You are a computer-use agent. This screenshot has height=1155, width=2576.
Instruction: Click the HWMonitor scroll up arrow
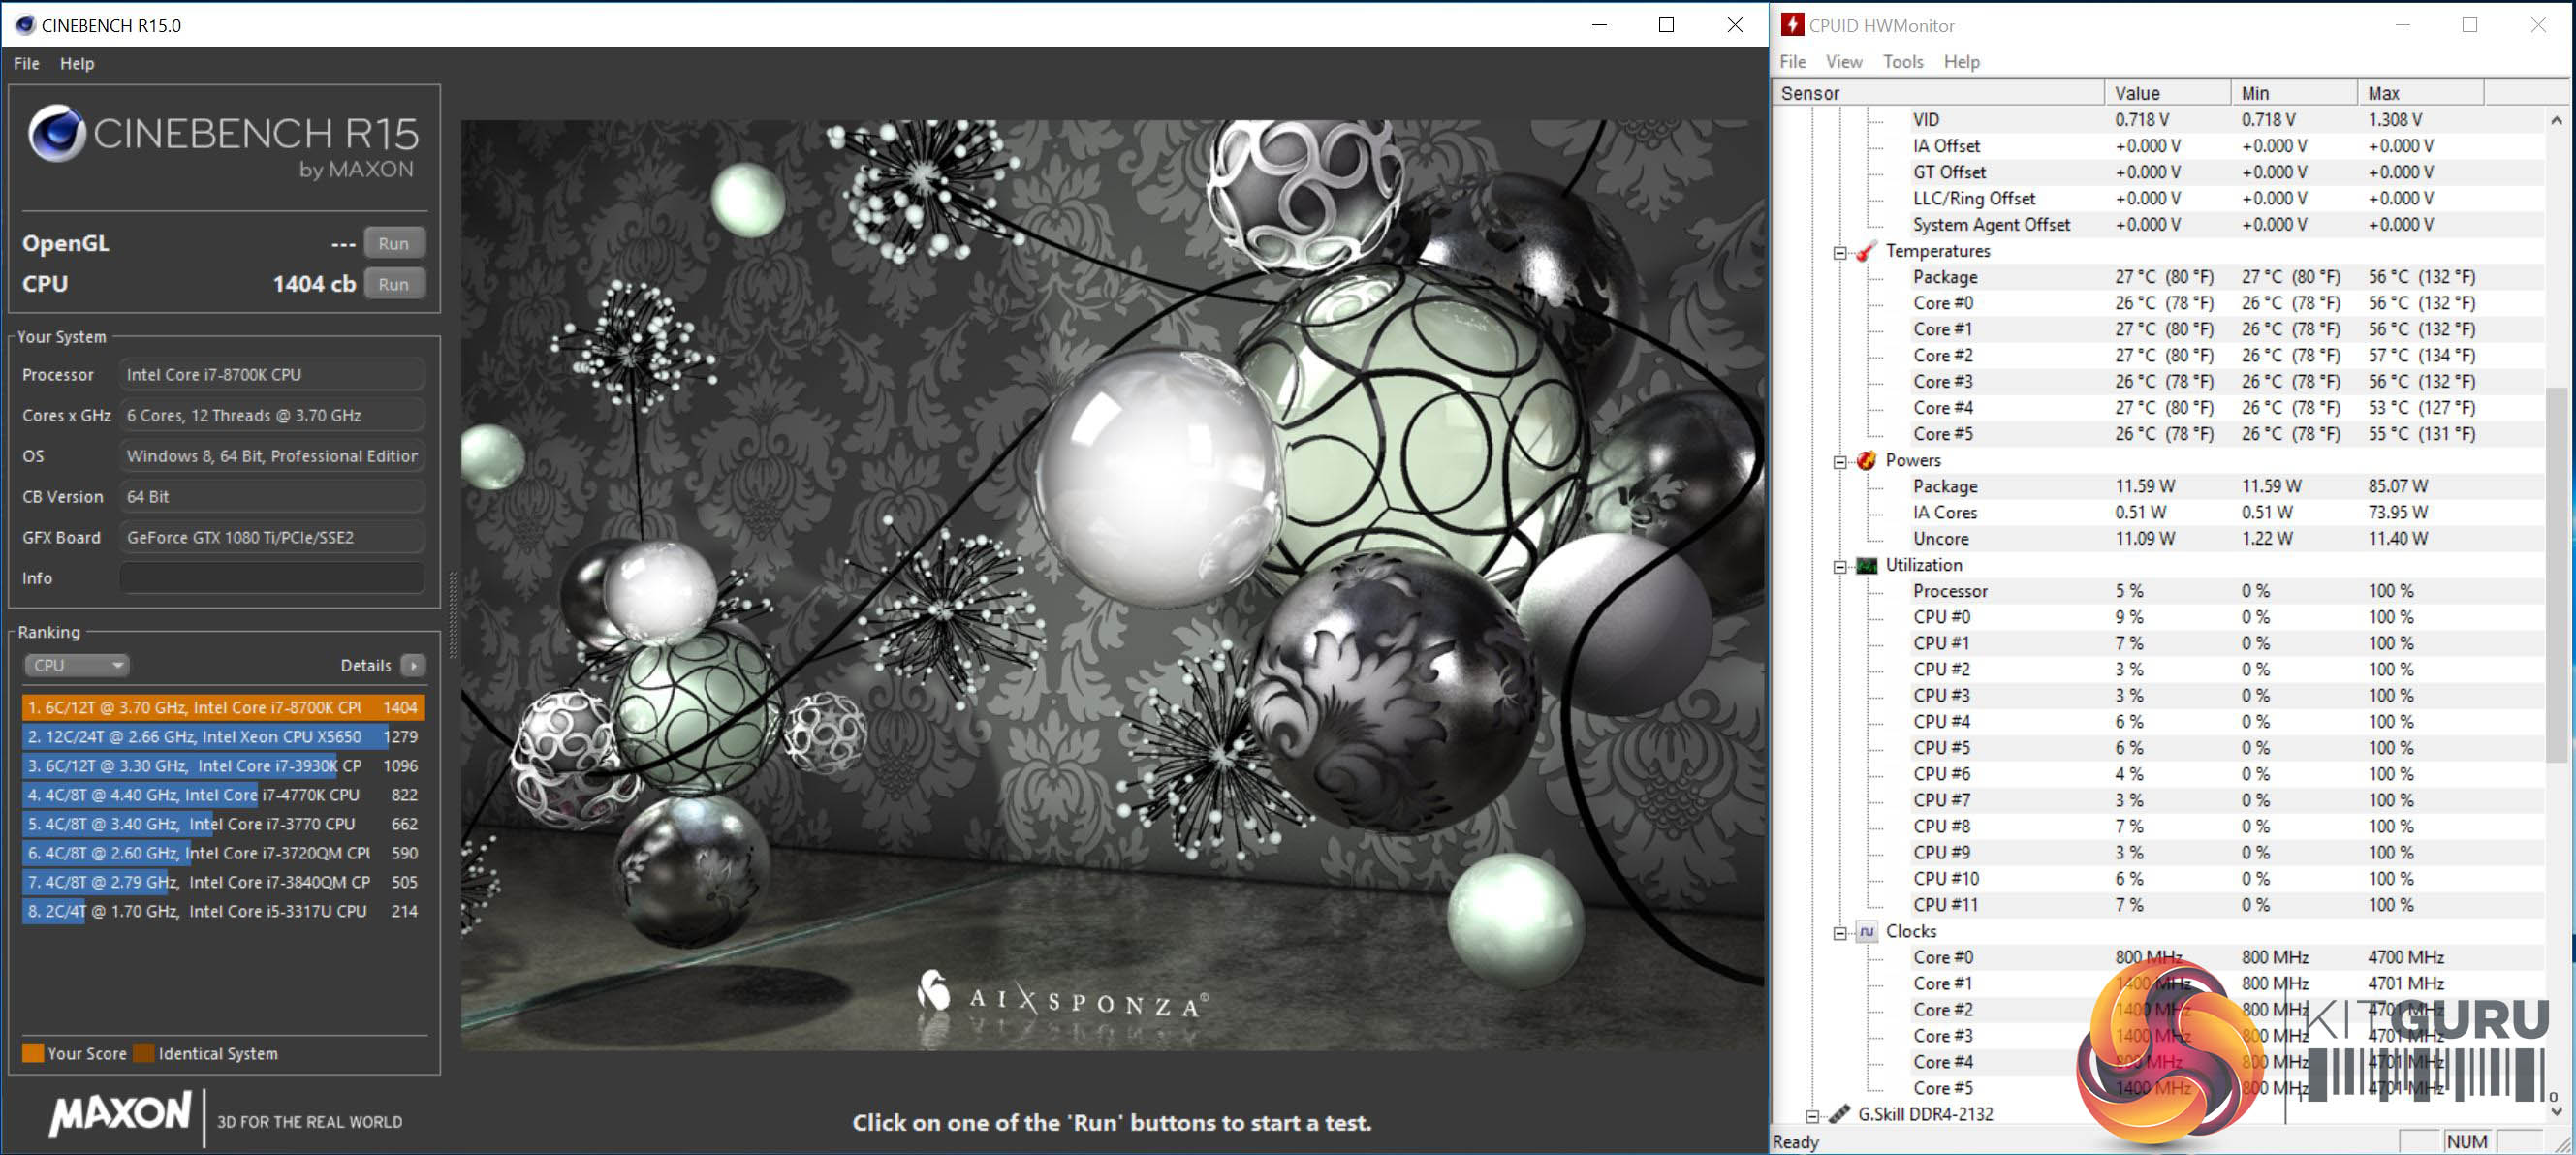tap(2556, 121)
